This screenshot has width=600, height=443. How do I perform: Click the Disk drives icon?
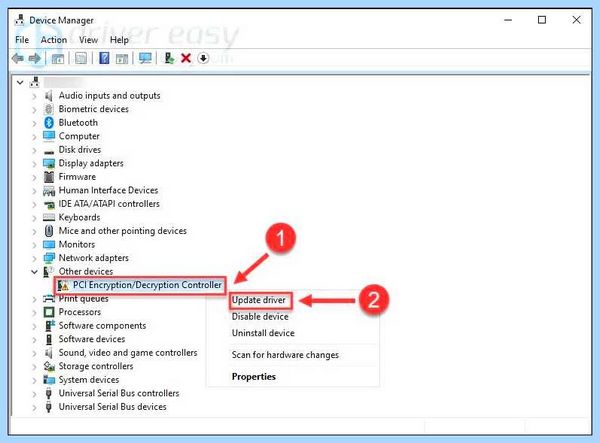point(49,151)
